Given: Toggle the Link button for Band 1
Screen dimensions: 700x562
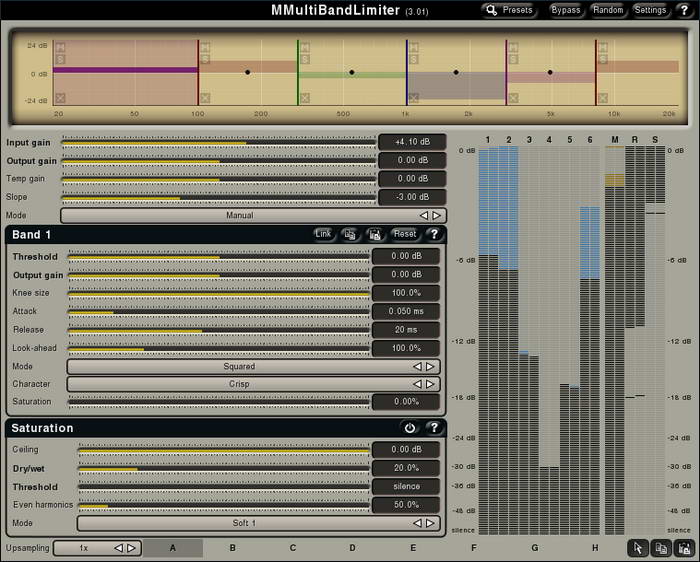Looking at the screenshot, I should [323, 234].
